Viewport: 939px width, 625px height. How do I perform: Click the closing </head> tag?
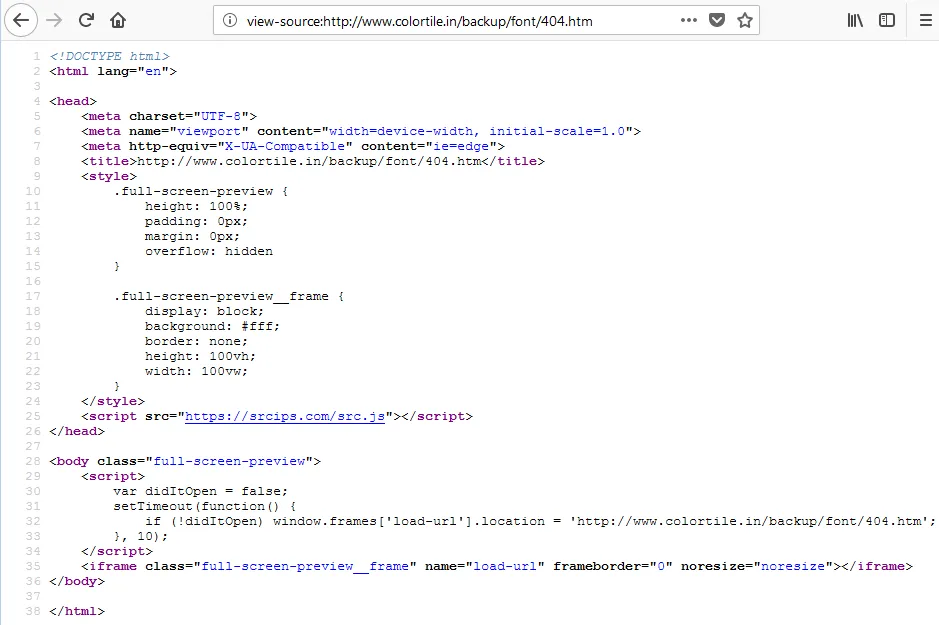click(77, 431)
